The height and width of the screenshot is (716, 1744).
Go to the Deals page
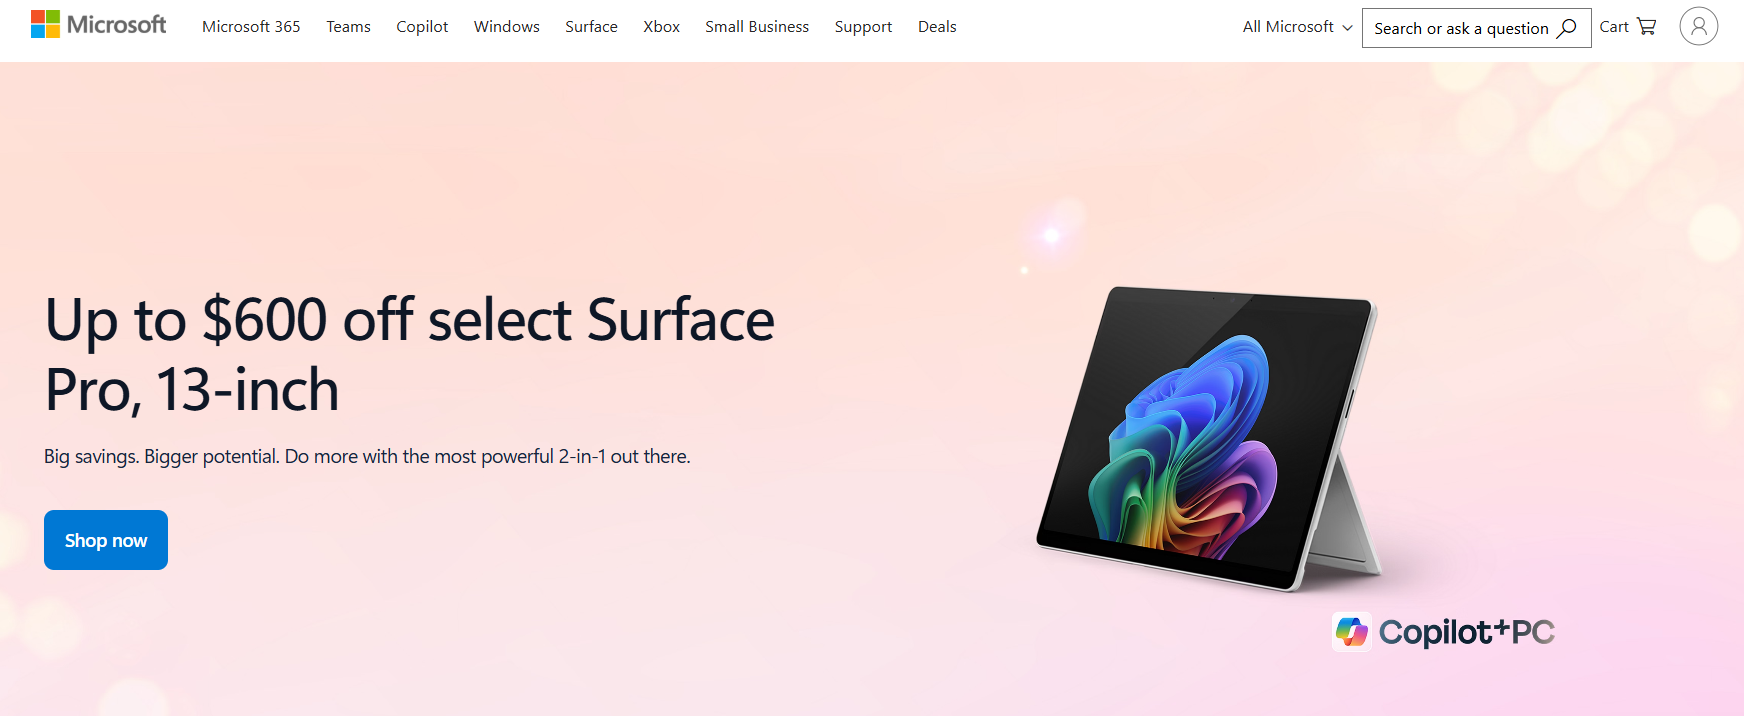click(x=937, y=27)
